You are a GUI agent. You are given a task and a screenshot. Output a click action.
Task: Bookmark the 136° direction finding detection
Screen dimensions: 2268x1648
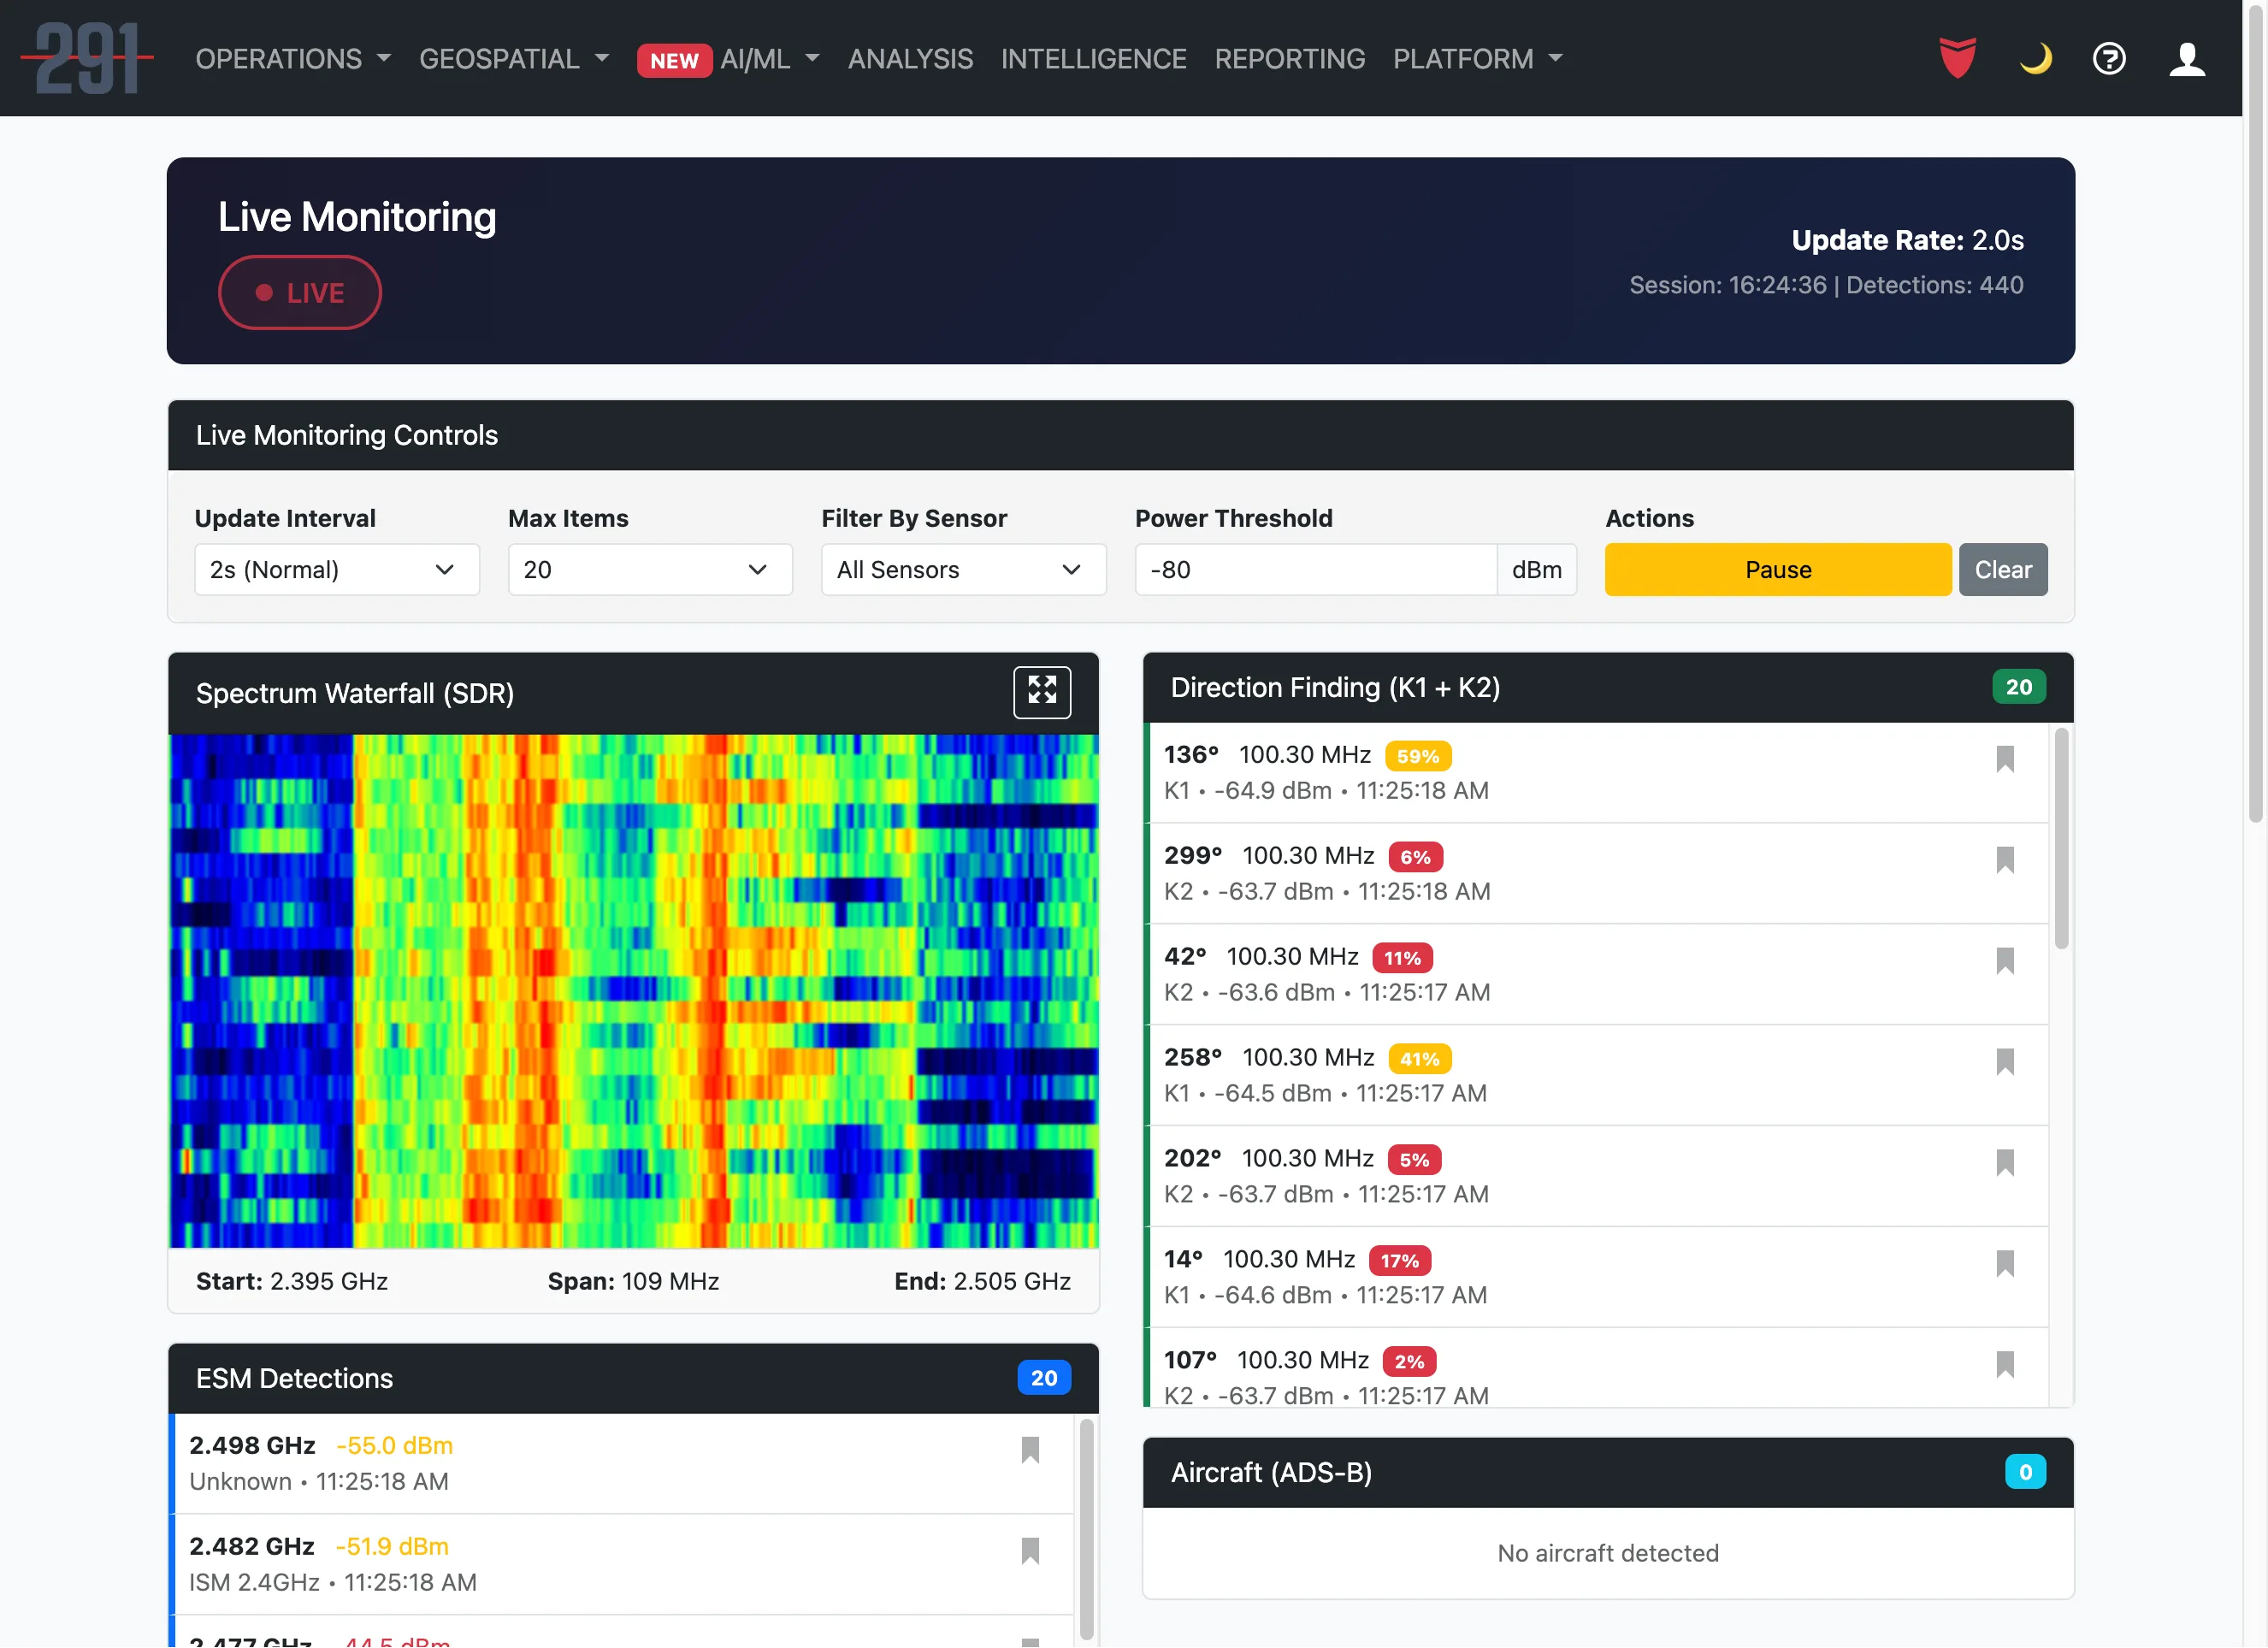2006,760
